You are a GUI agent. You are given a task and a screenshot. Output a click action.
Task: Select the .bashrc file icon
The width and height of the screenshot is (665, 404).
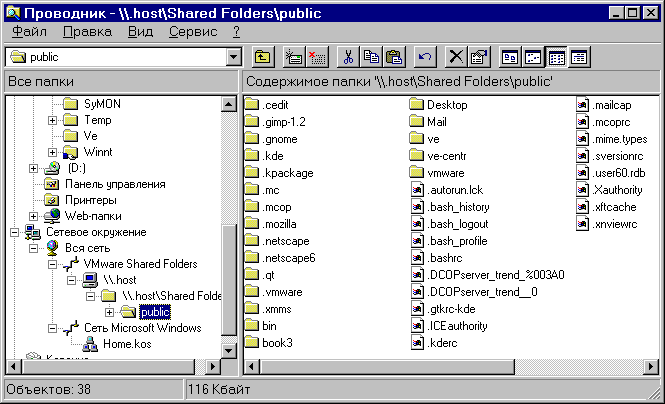[418, 257]
